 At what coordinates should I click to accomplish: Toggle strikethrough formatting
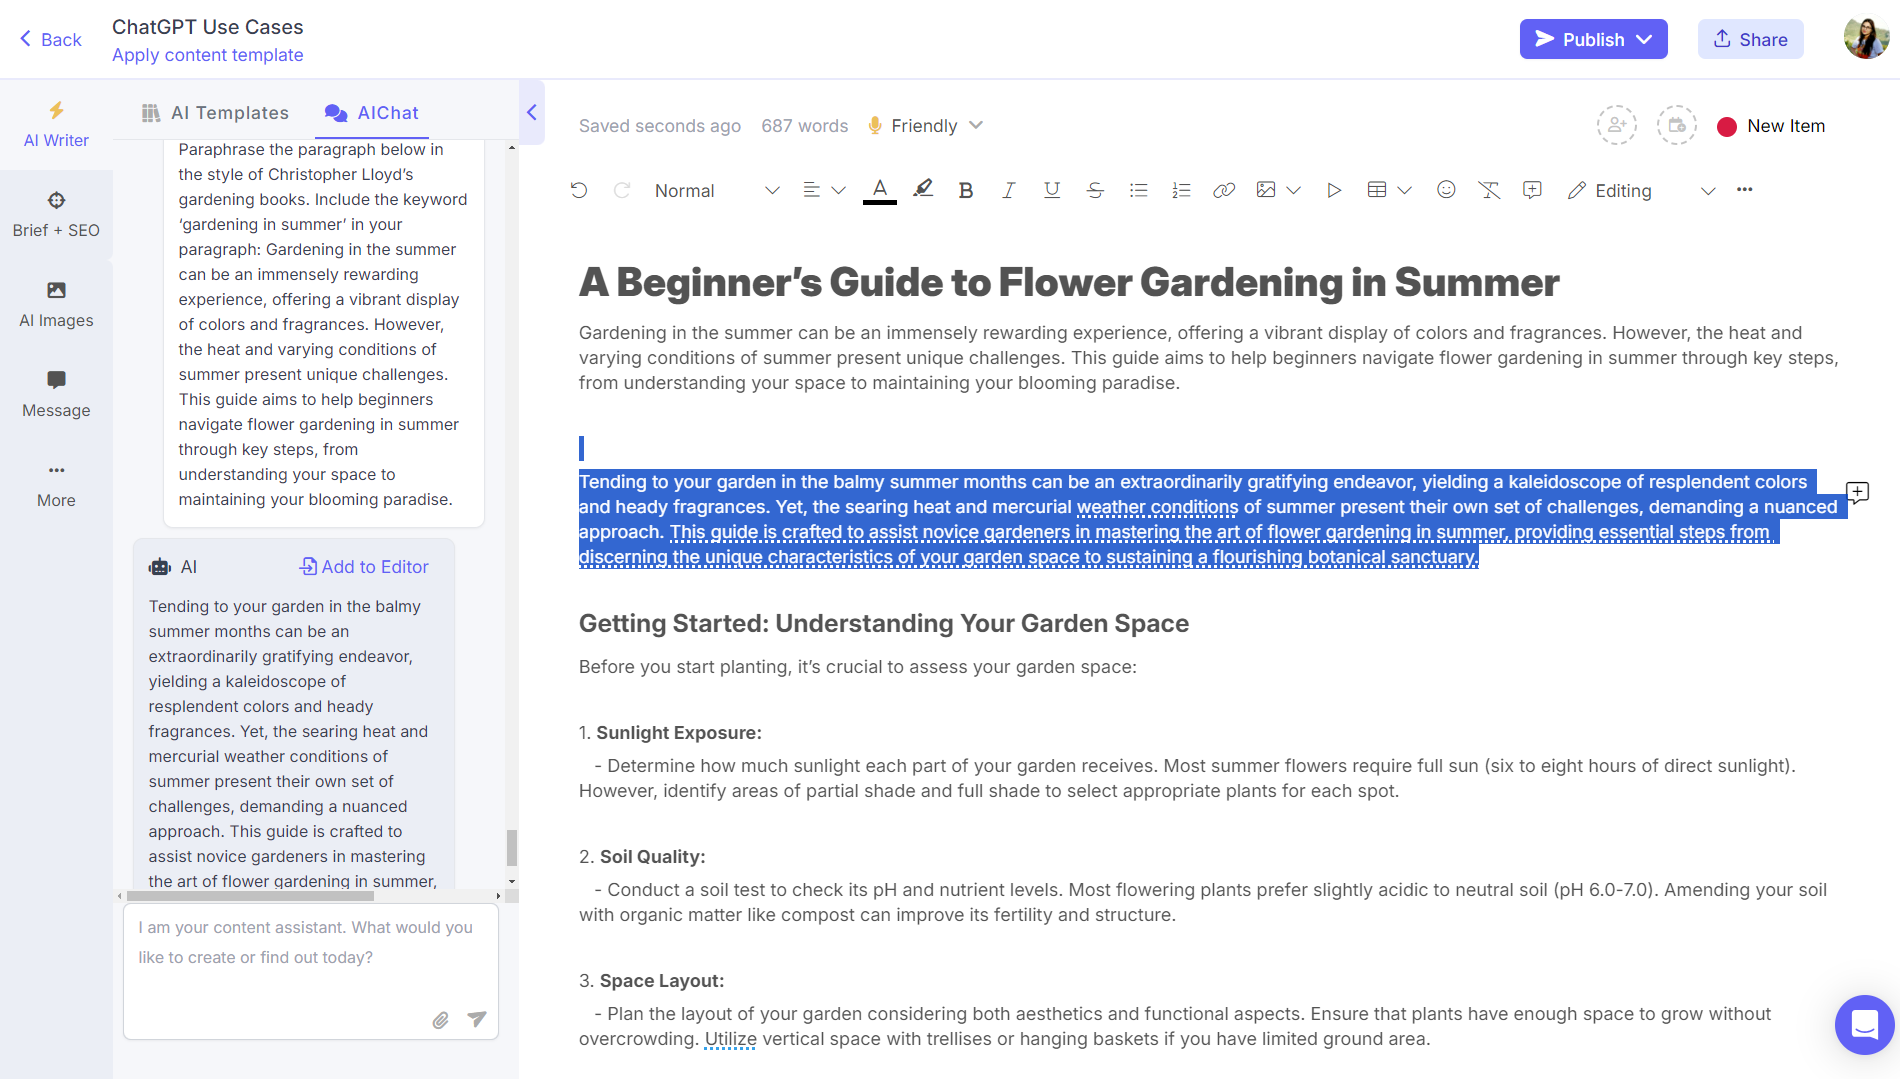pos(1095,190)
